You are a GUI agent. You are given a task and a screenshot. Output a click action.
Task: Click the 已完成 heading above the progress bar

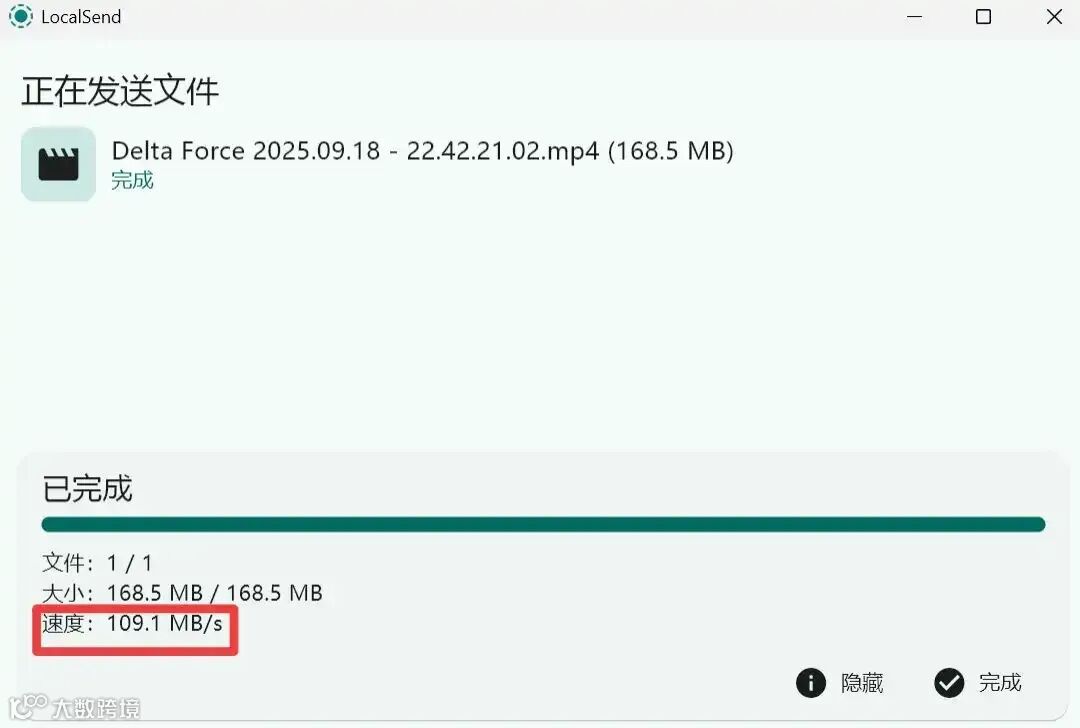[87, 488]
